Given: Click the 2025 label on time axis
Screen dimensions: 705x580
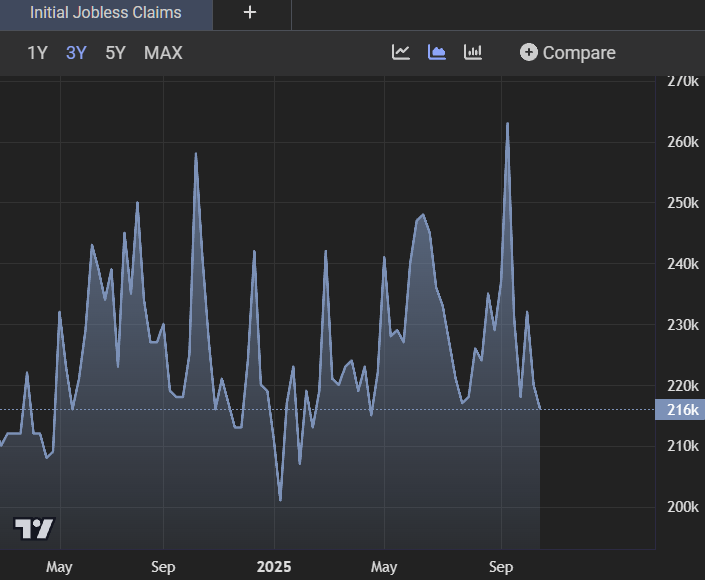Looking at the screenshot, I should (275, 567).
